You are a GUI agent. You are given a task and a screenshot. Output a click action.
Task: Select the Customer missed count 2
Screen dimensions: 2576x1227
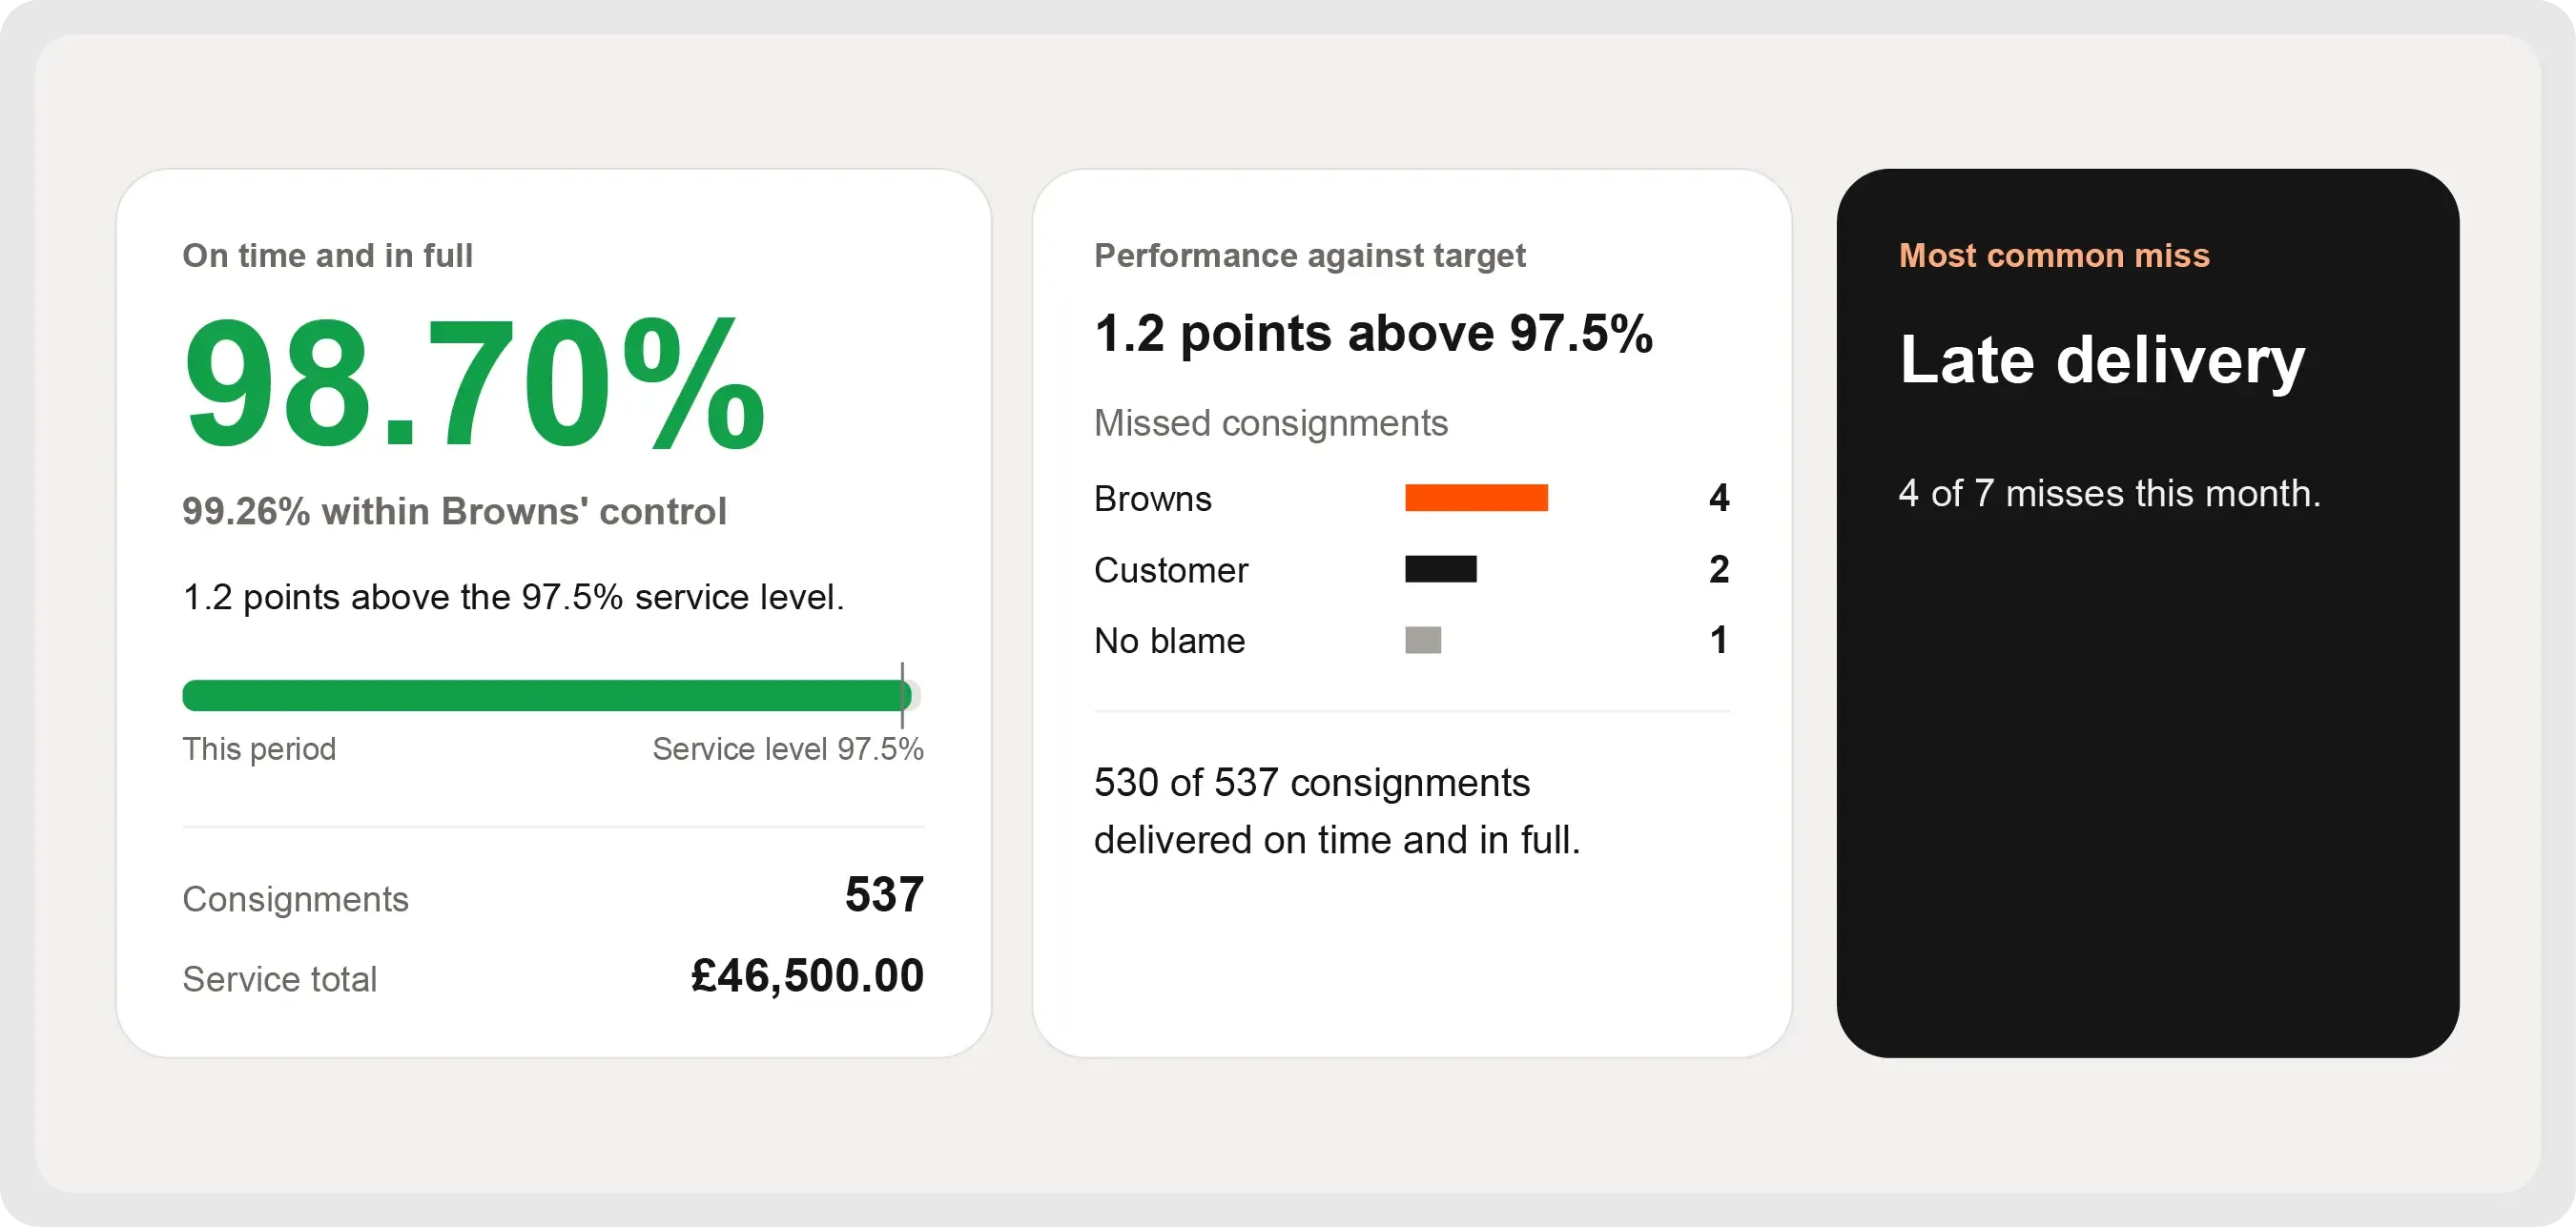click(x=1719, y=569)
